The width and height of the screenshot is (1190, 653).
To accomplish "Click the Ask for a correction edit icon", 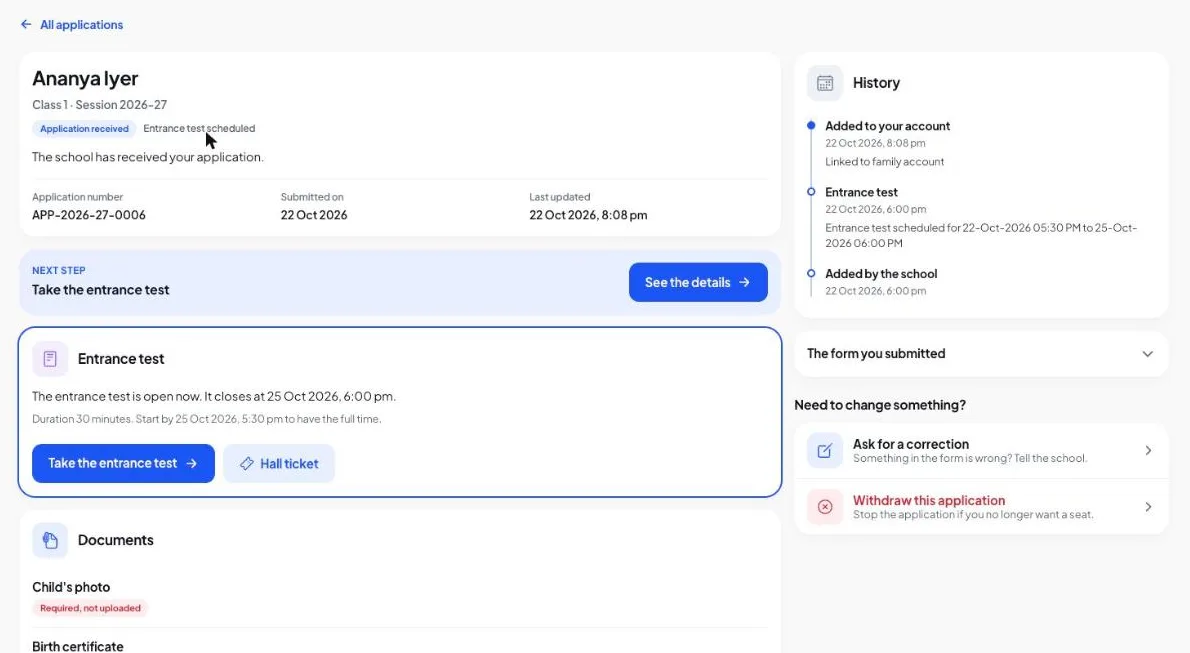I will (x=825, y=450).
